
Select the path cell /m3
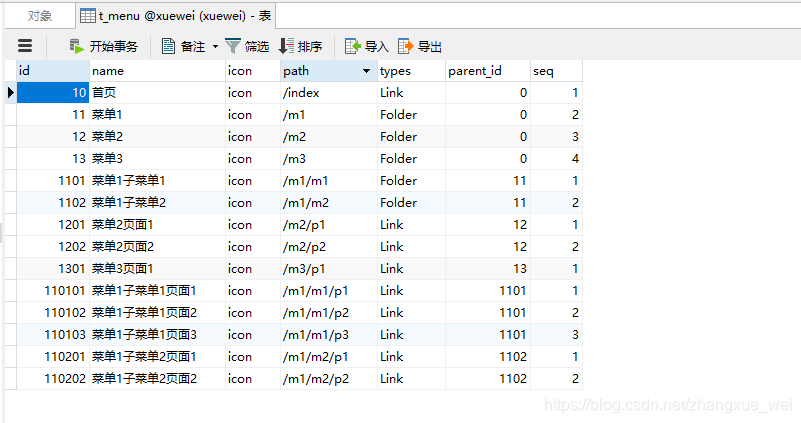[329, 158]
